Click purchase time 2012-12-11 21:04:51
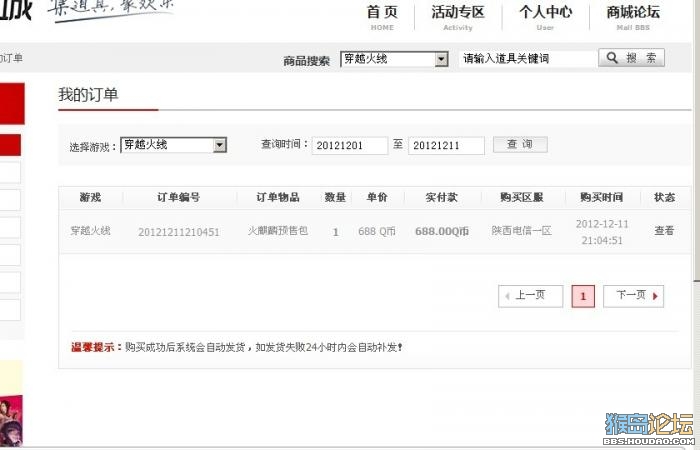 click(602, 232)
